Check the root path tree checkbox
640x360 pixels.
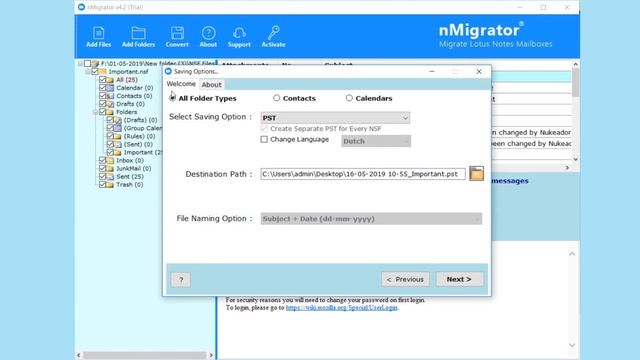pos(87,64)
